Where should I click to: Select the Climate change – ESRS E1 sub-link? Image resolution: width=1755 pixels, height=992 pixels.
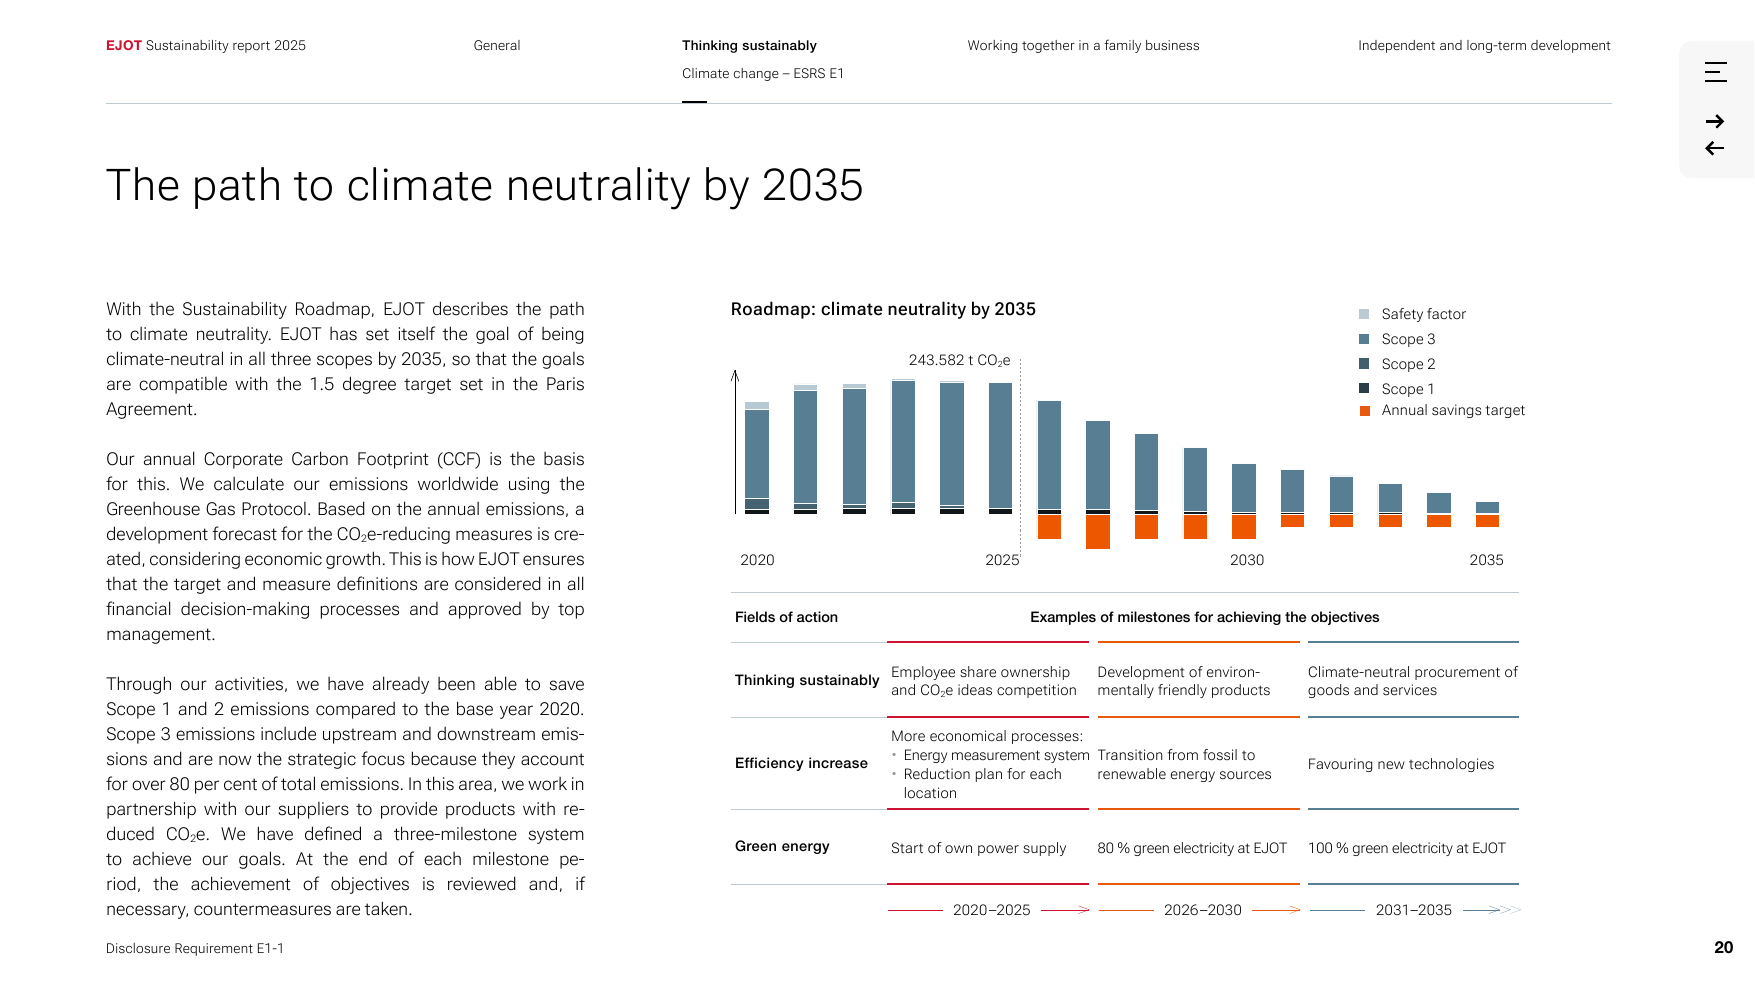pos(763,73)
